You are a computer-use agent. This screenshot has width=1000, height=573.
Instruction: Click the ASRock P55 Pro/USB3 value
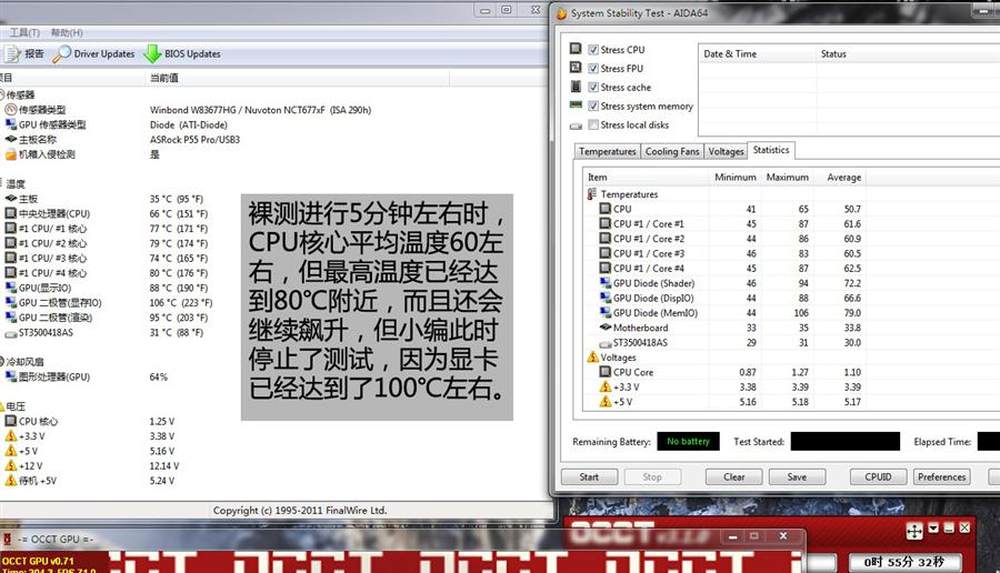click(195, 139)
